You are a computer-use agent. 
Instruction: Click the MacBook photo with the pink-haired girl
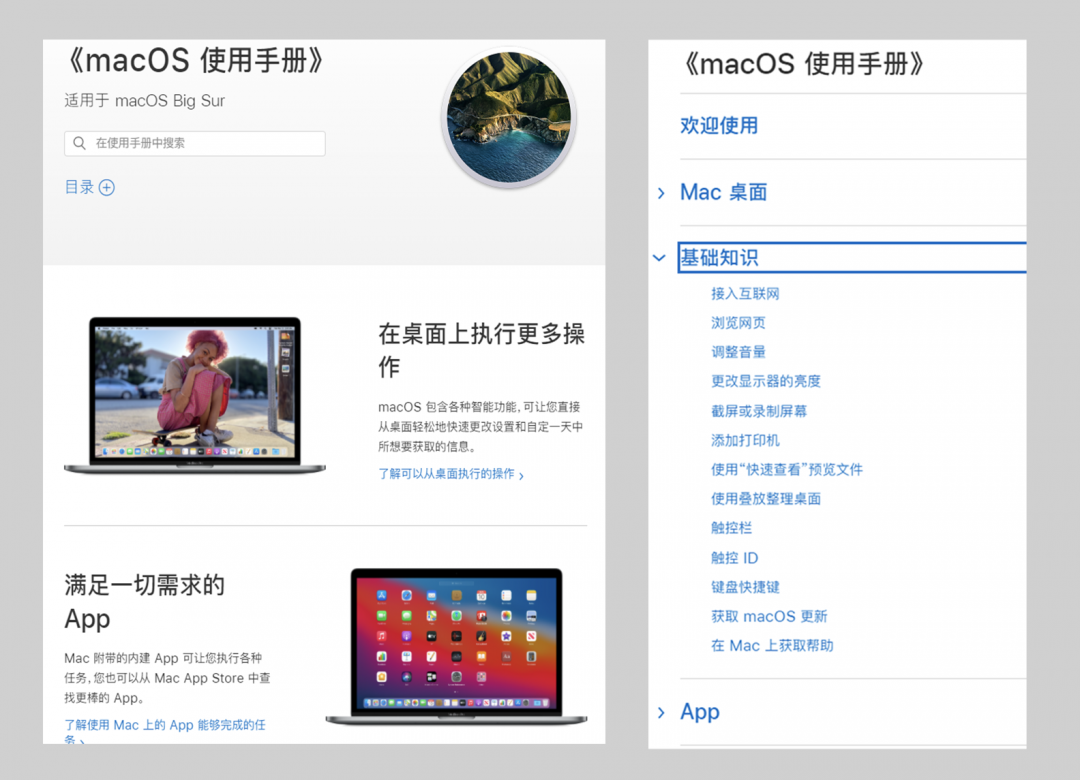click(x=195, y=396)
